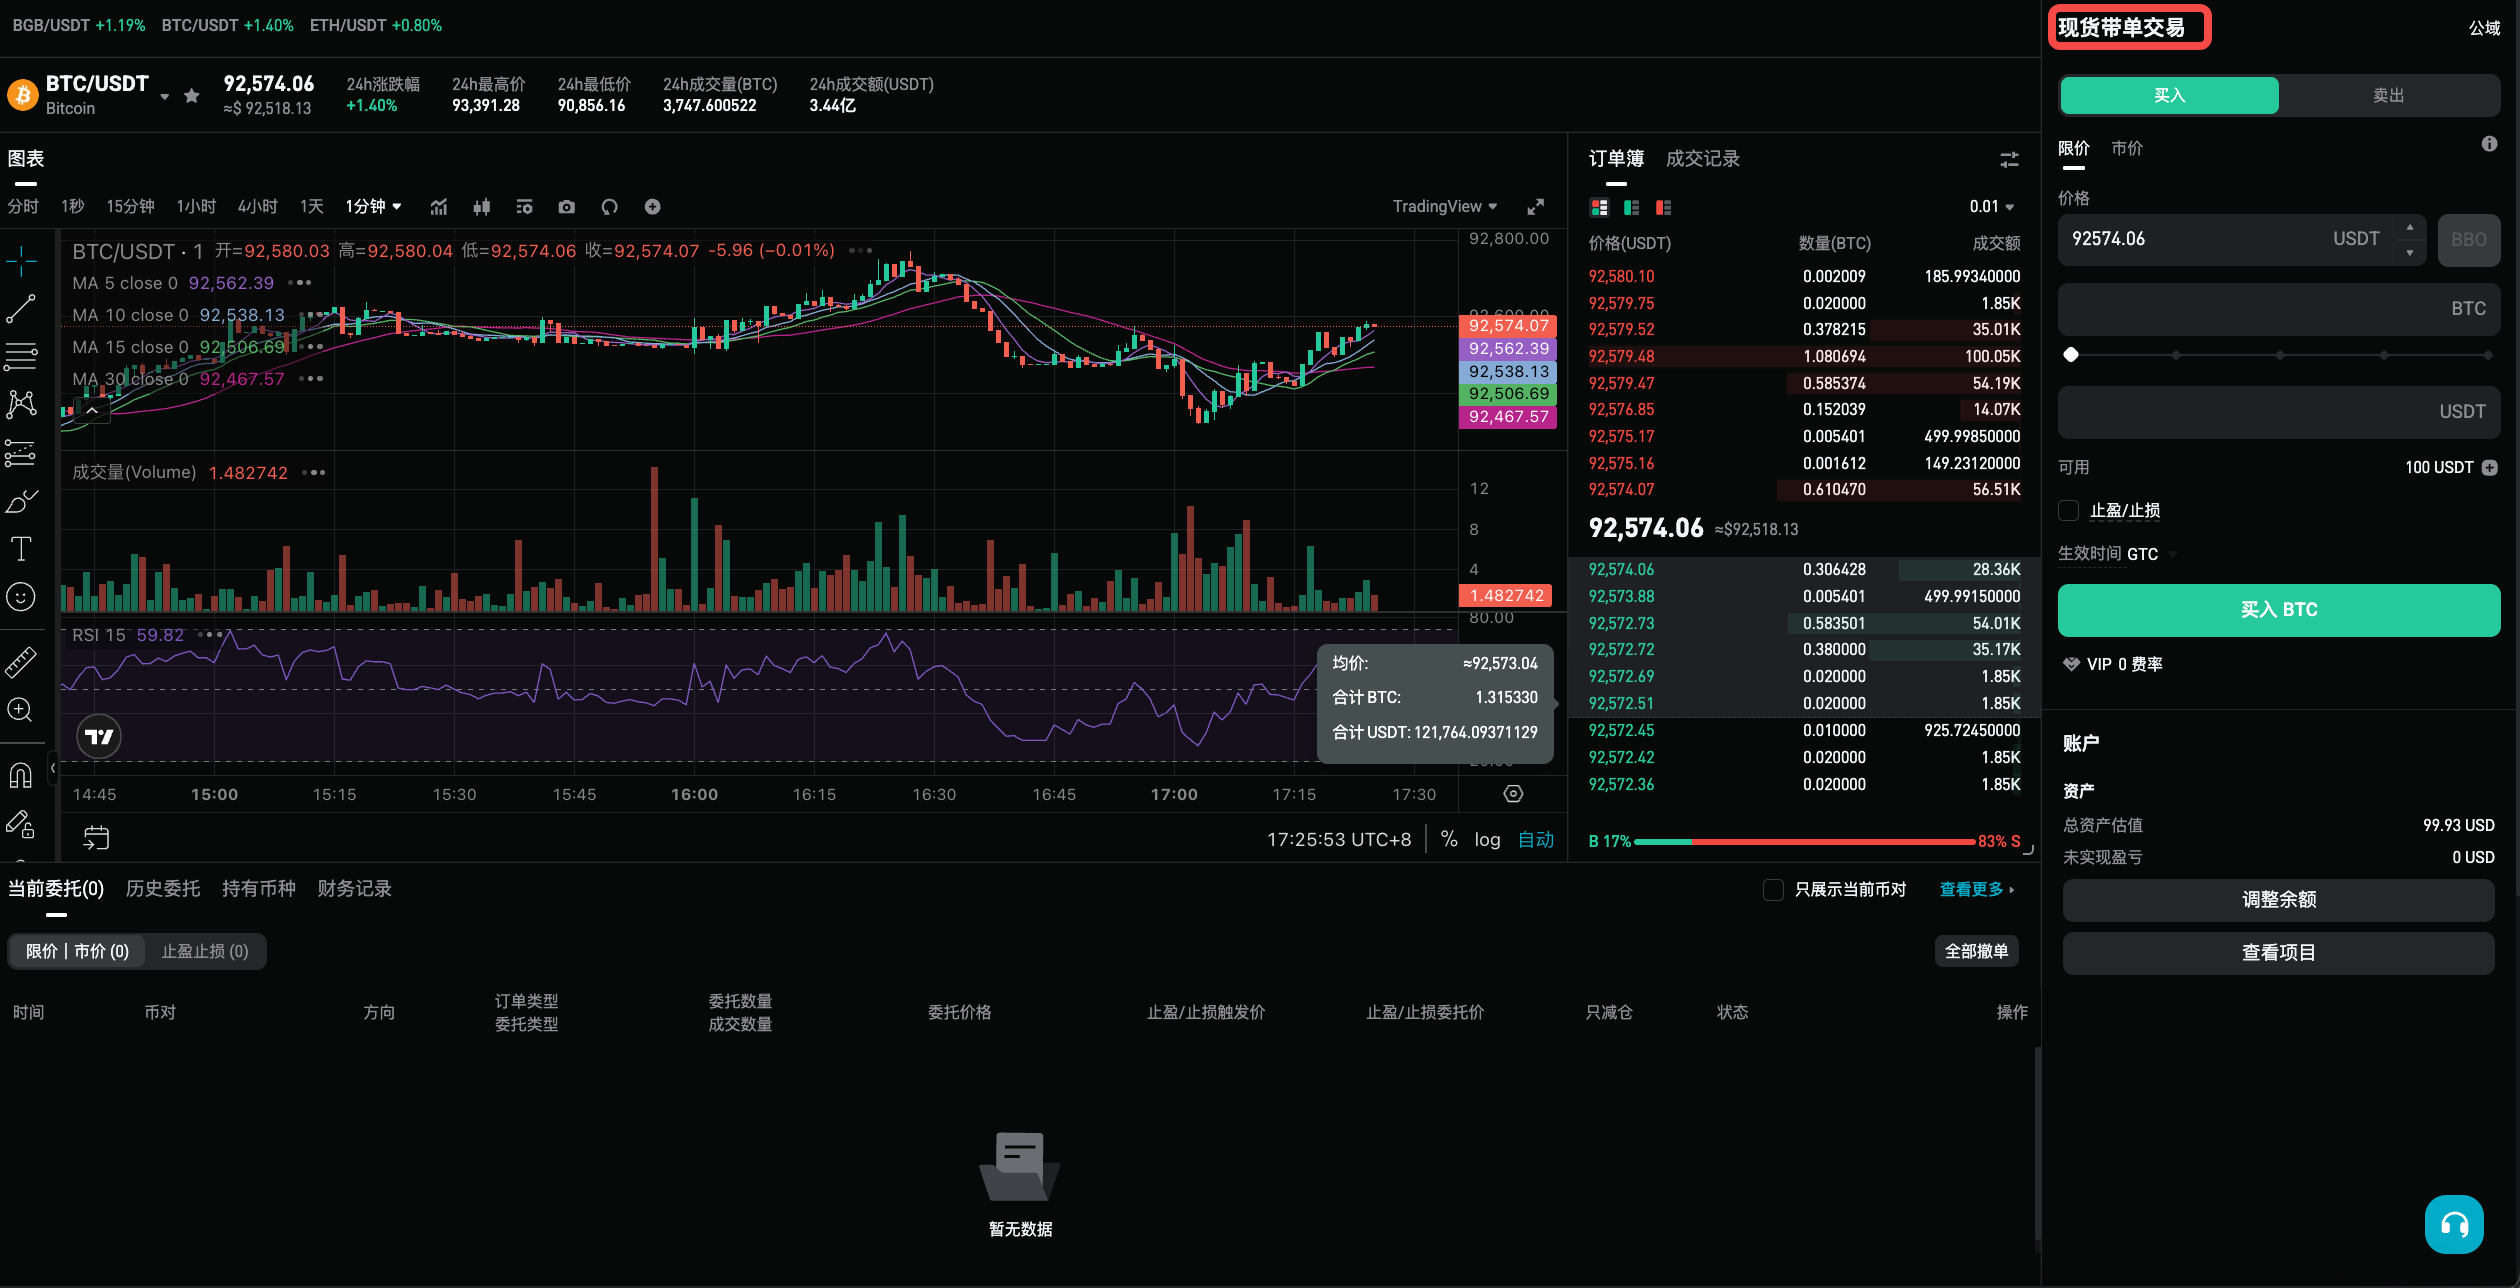Viewport: 2520px width, 1288px height.
Task: Click the 买入 BTC button
Action: click(2278, 610)
